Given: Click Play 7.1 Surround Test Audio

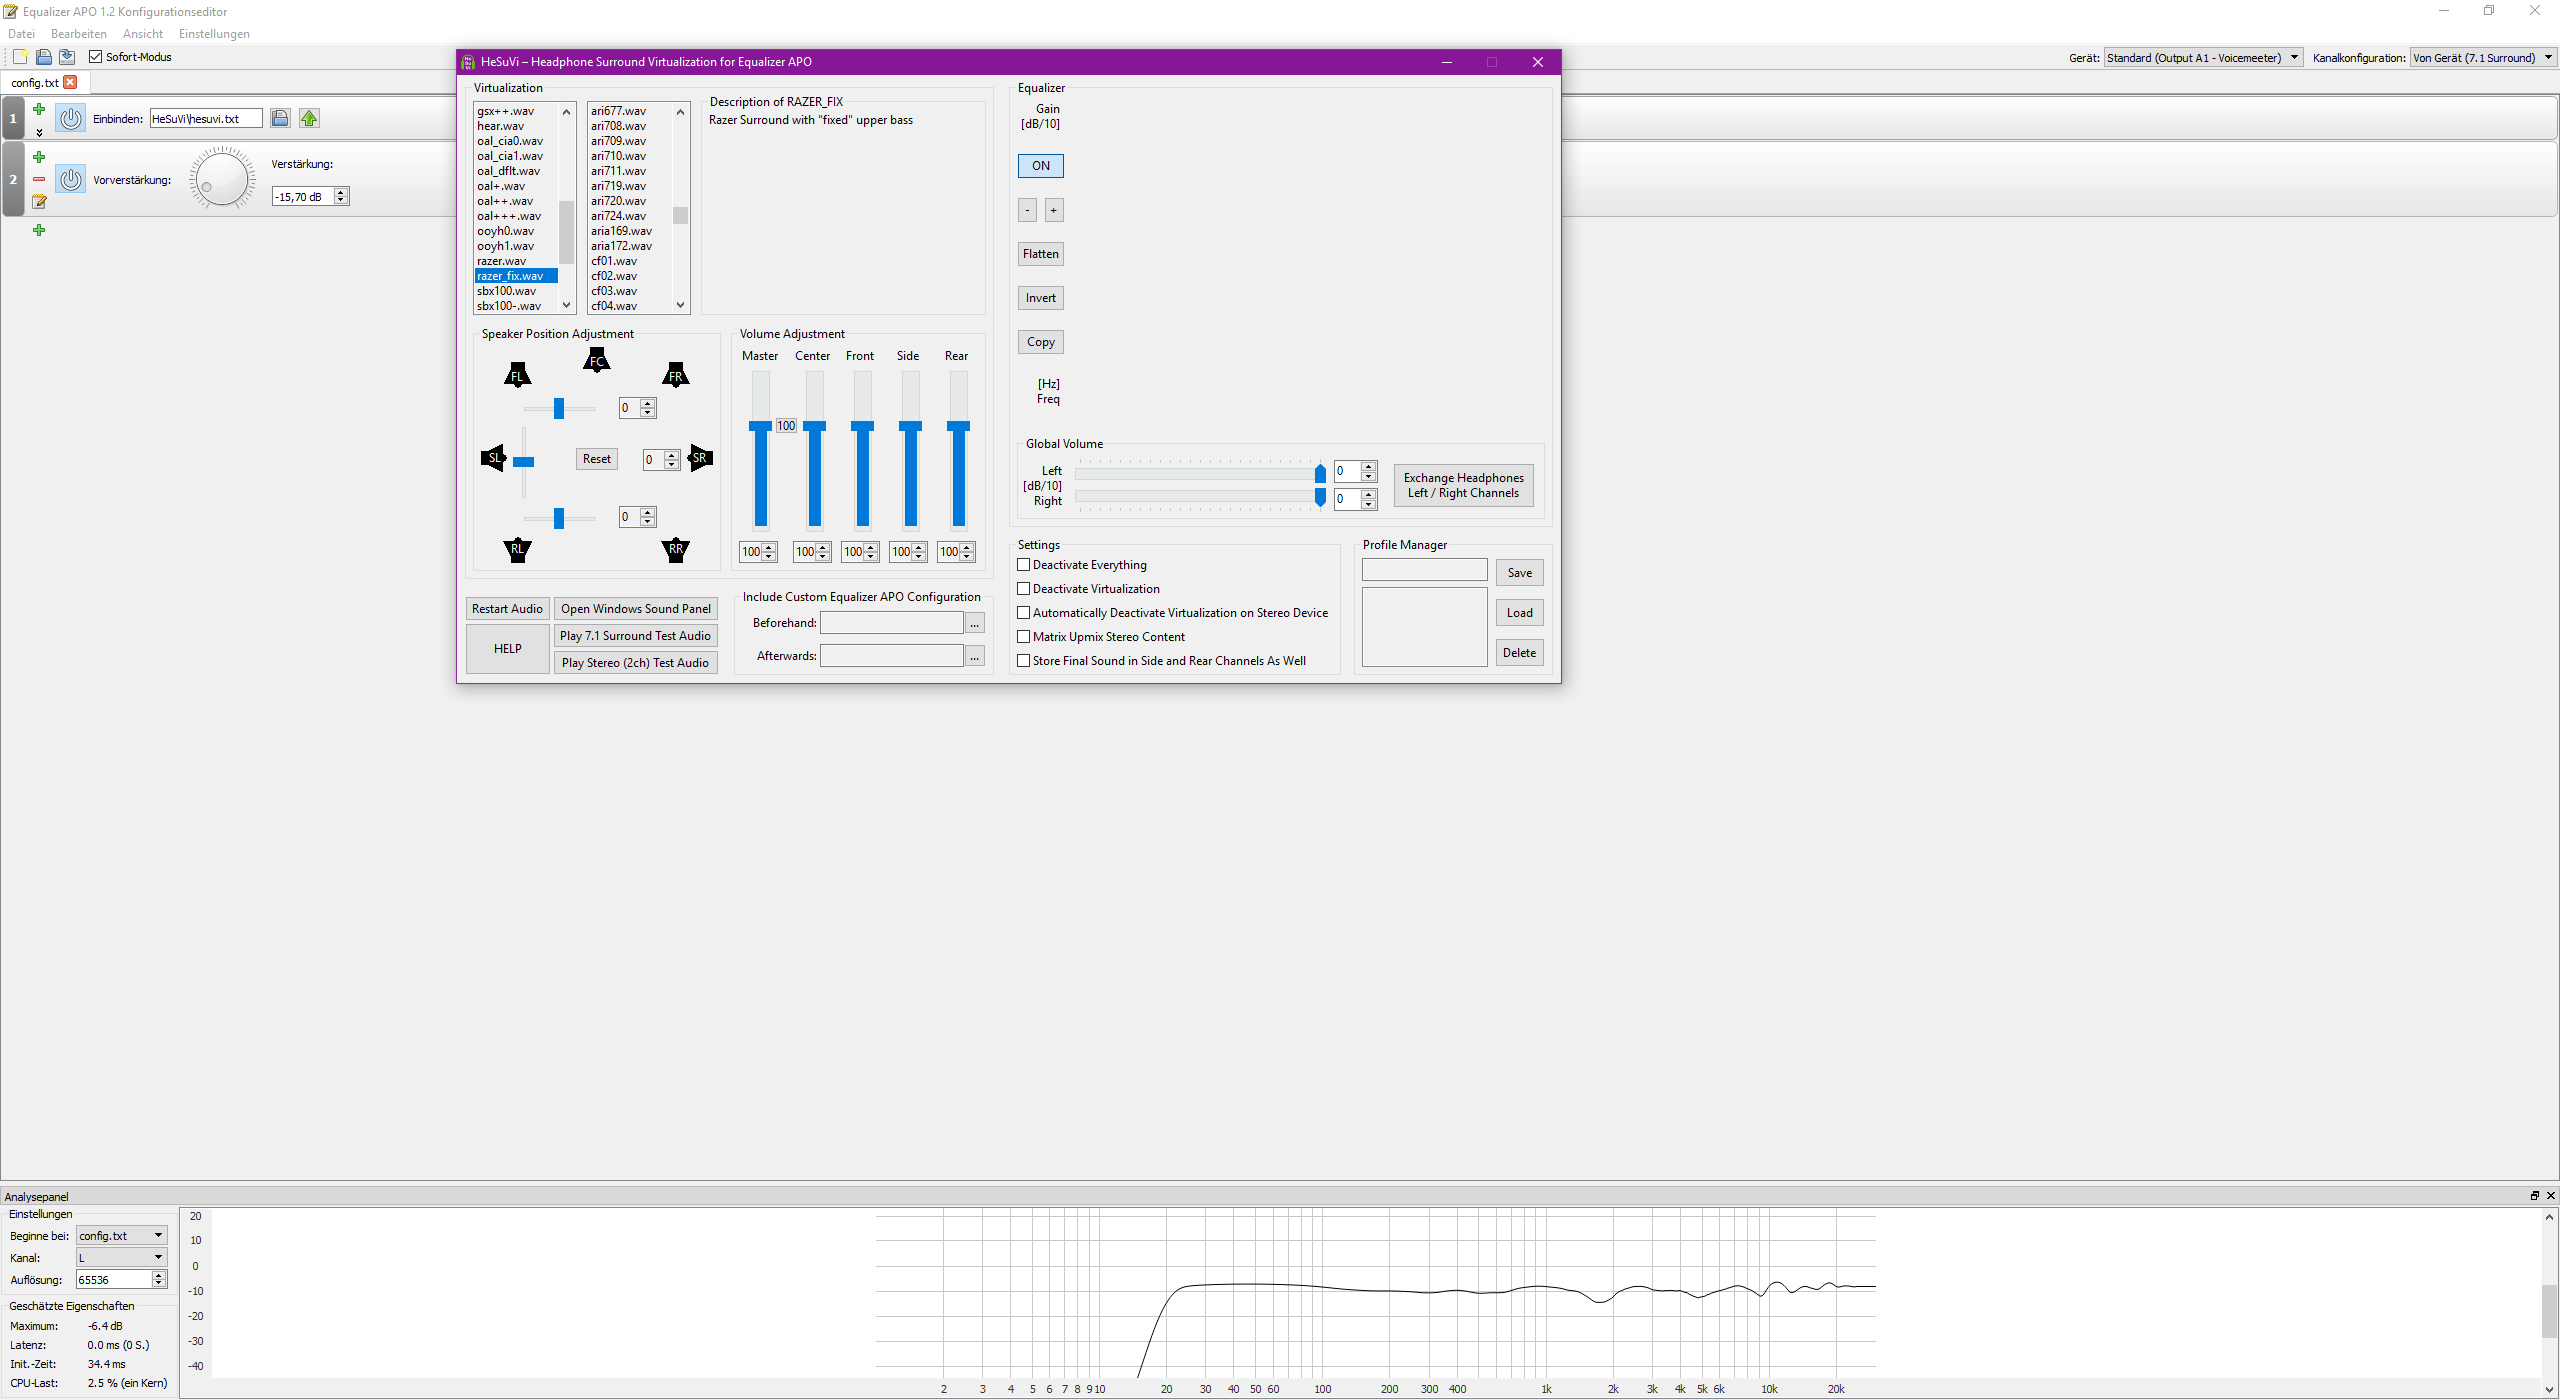Looking at the screenshot, I should click(x=635, y=636).
